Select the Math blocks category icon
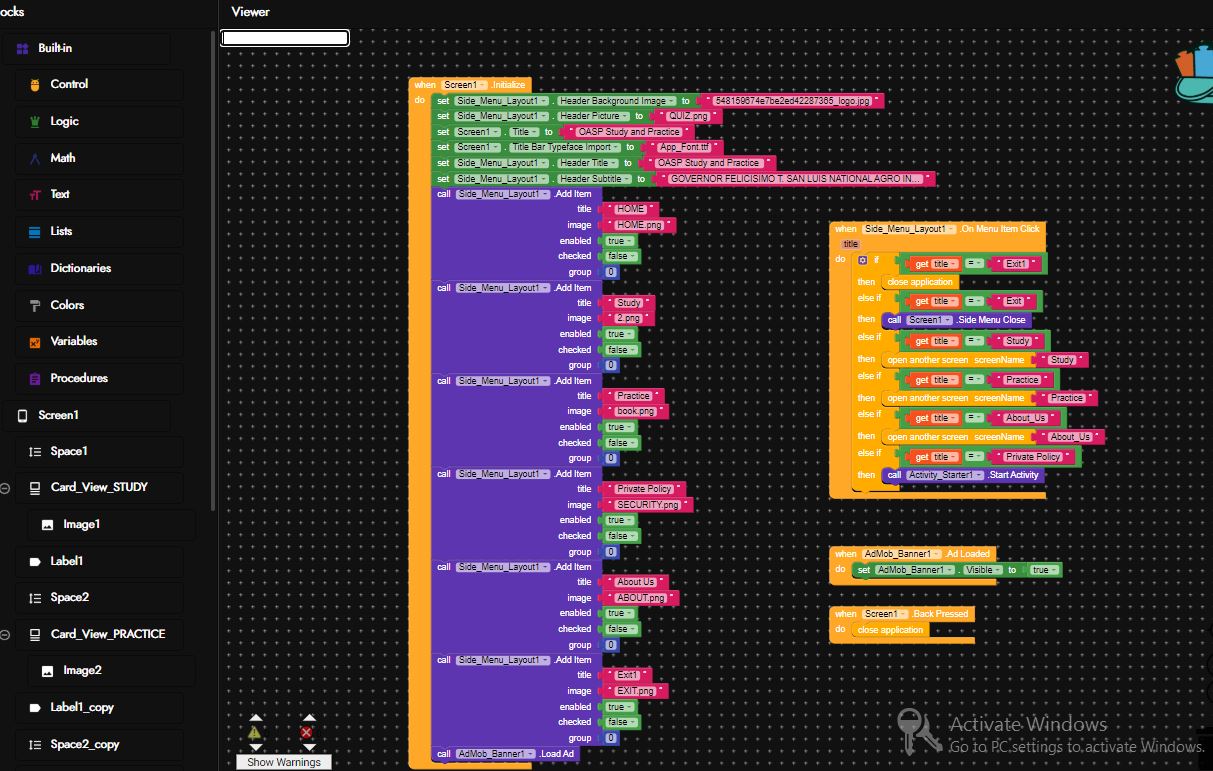Viewport: 1213px width, 771px height. coord(35,158)
